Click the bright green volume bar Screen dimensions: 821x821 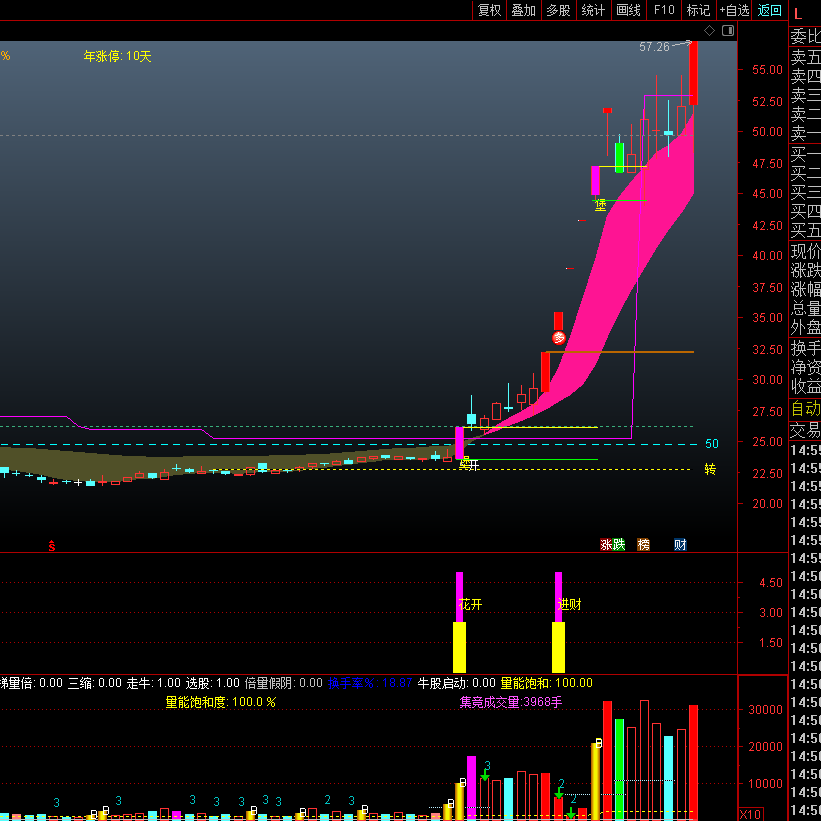coord(619,770)
